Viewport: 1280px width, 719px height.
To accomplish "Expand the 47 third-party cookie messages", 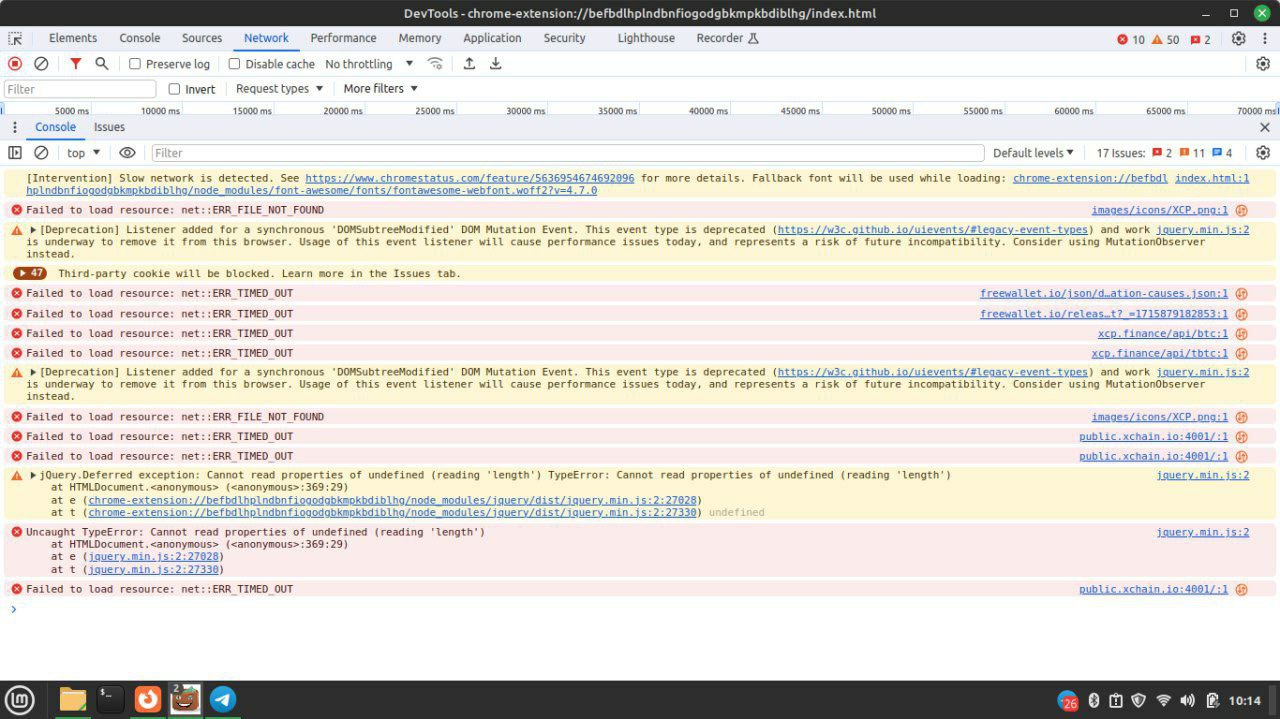I will [x=30, y=273].
